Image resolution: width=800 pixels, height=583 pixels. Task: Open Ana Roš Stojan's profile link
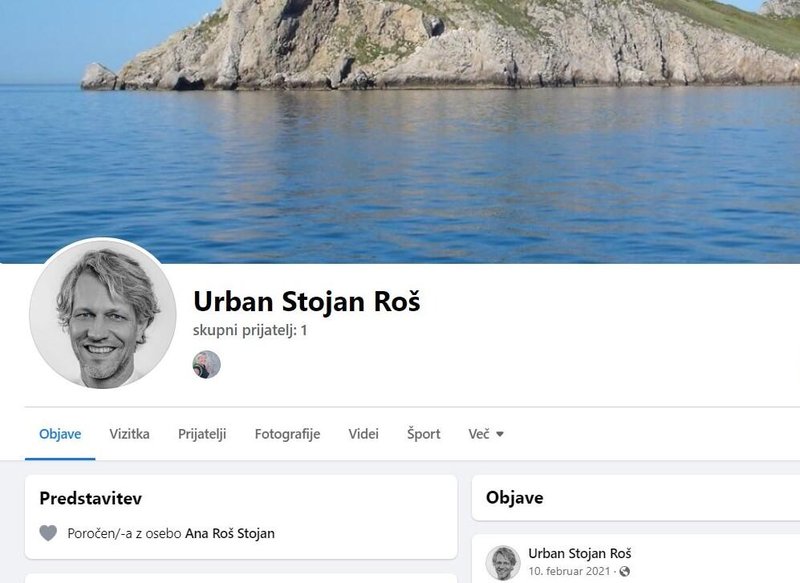click(230, 534)
